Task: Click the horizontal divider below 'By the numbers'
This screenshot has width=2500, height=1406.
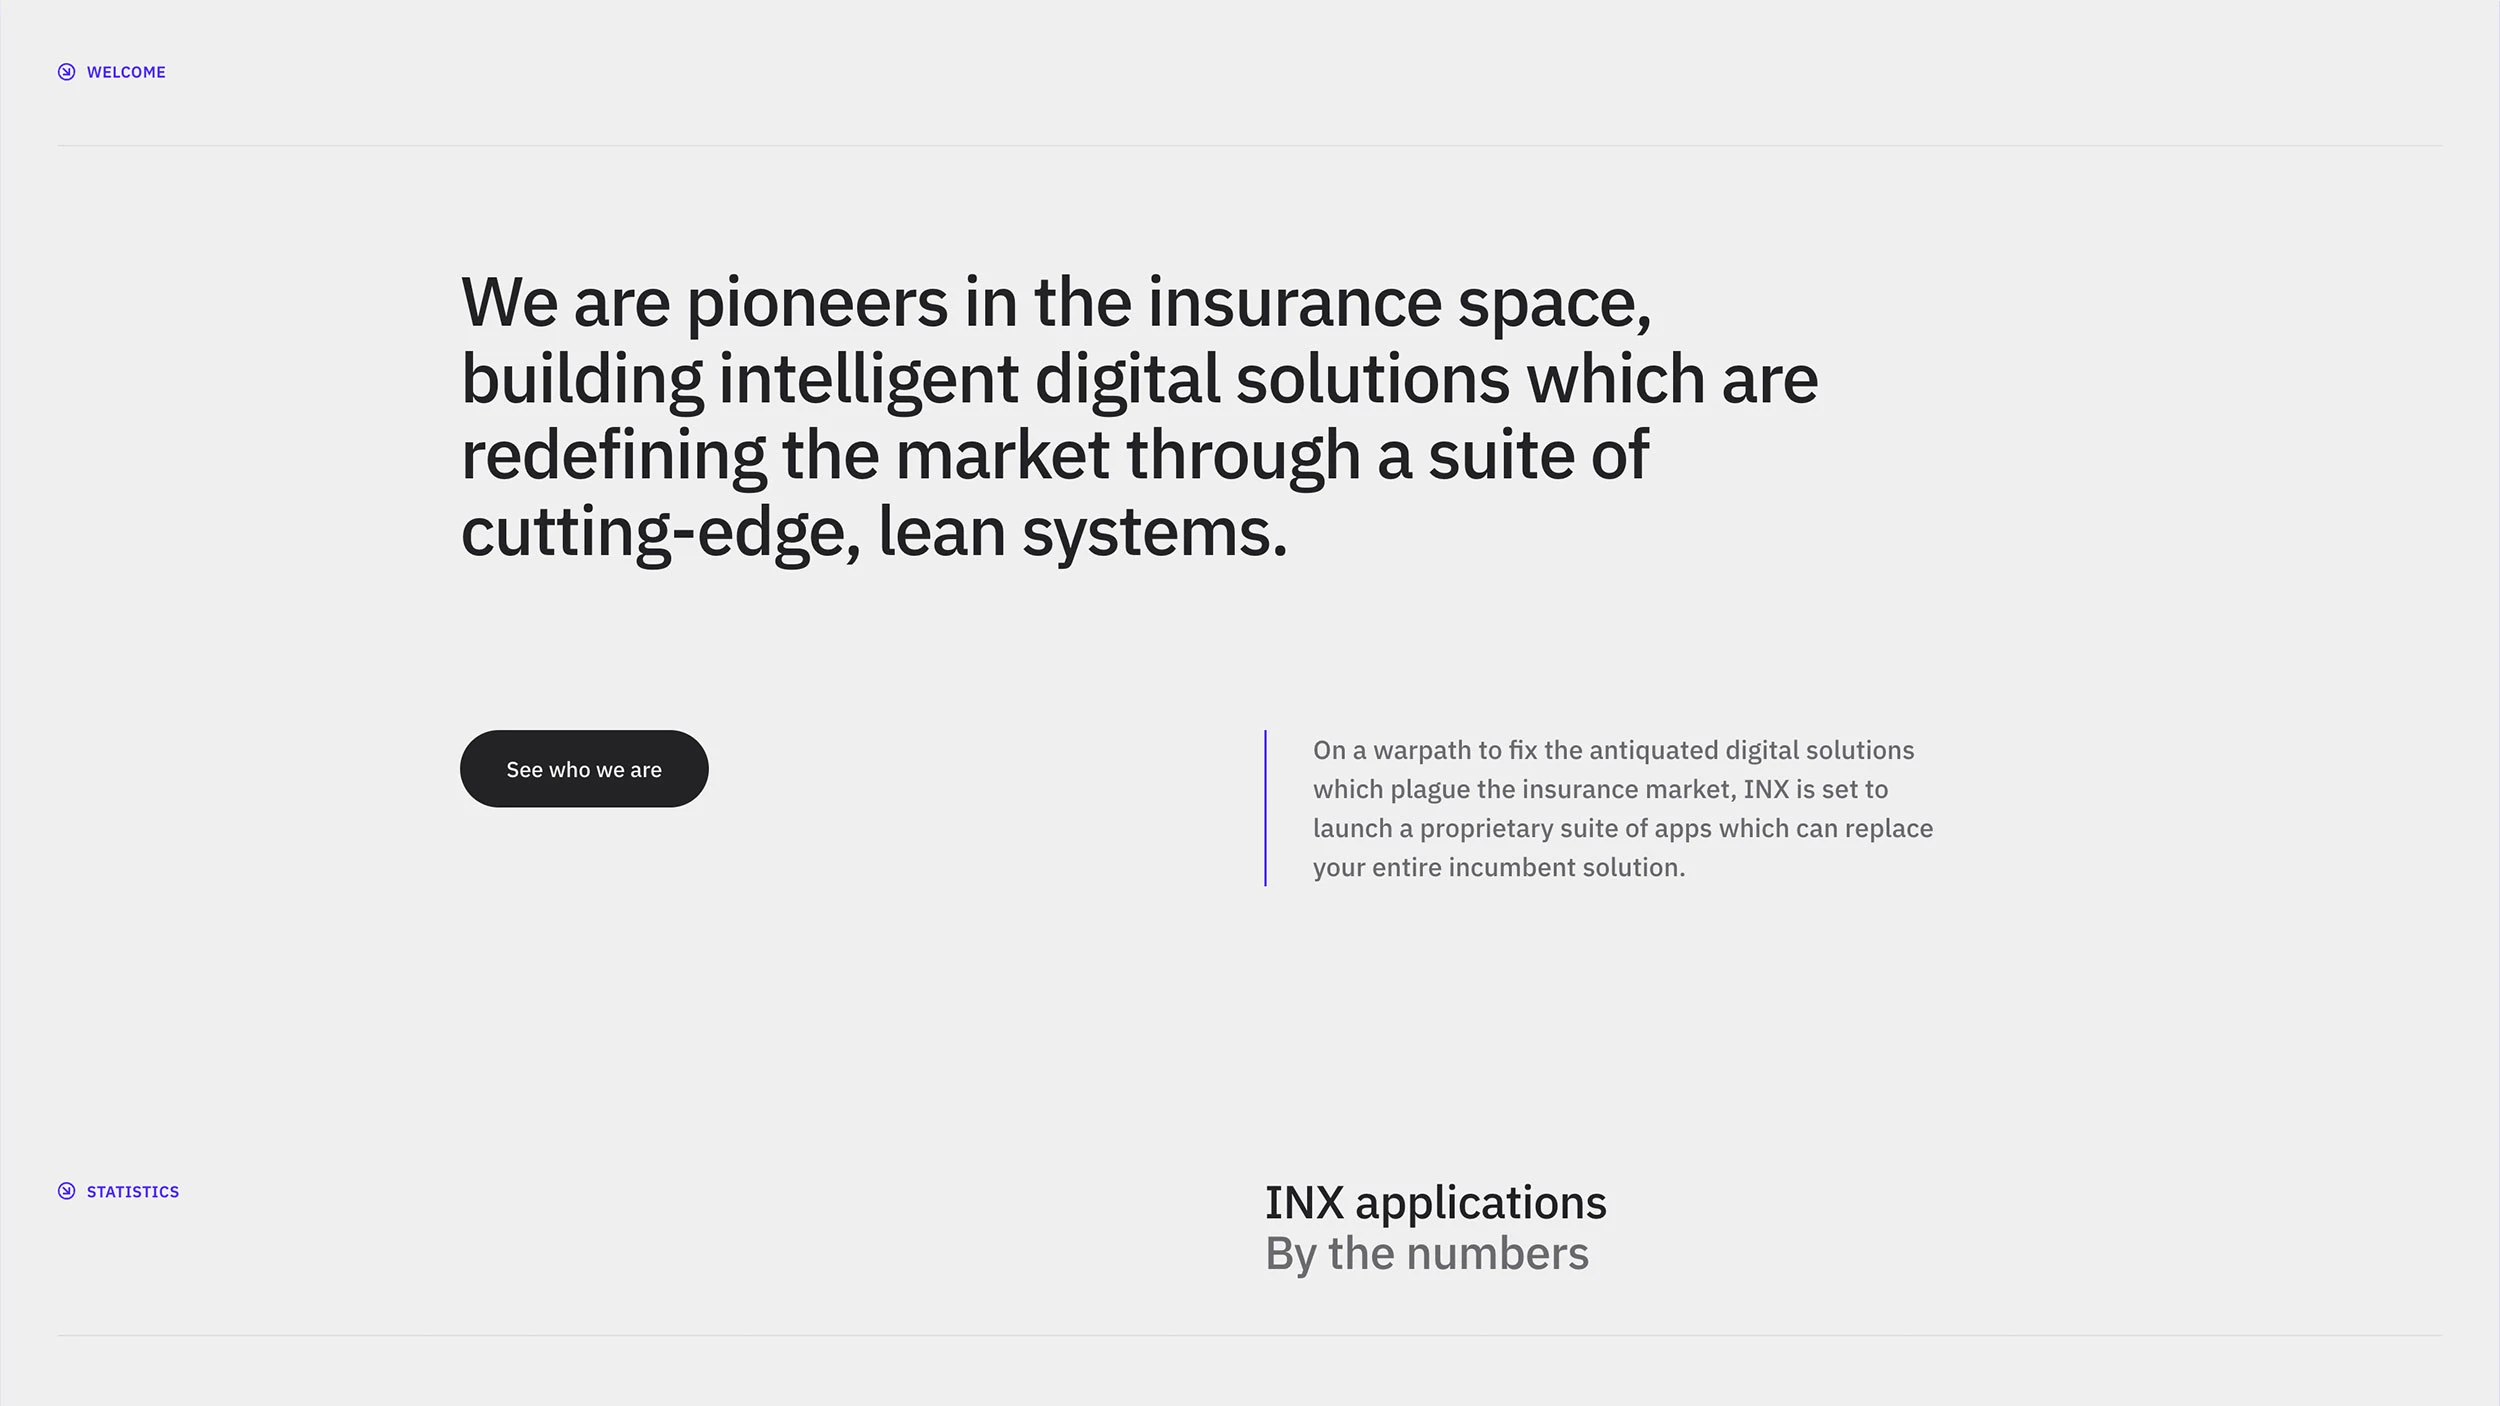Action: click(1250, 1335)
